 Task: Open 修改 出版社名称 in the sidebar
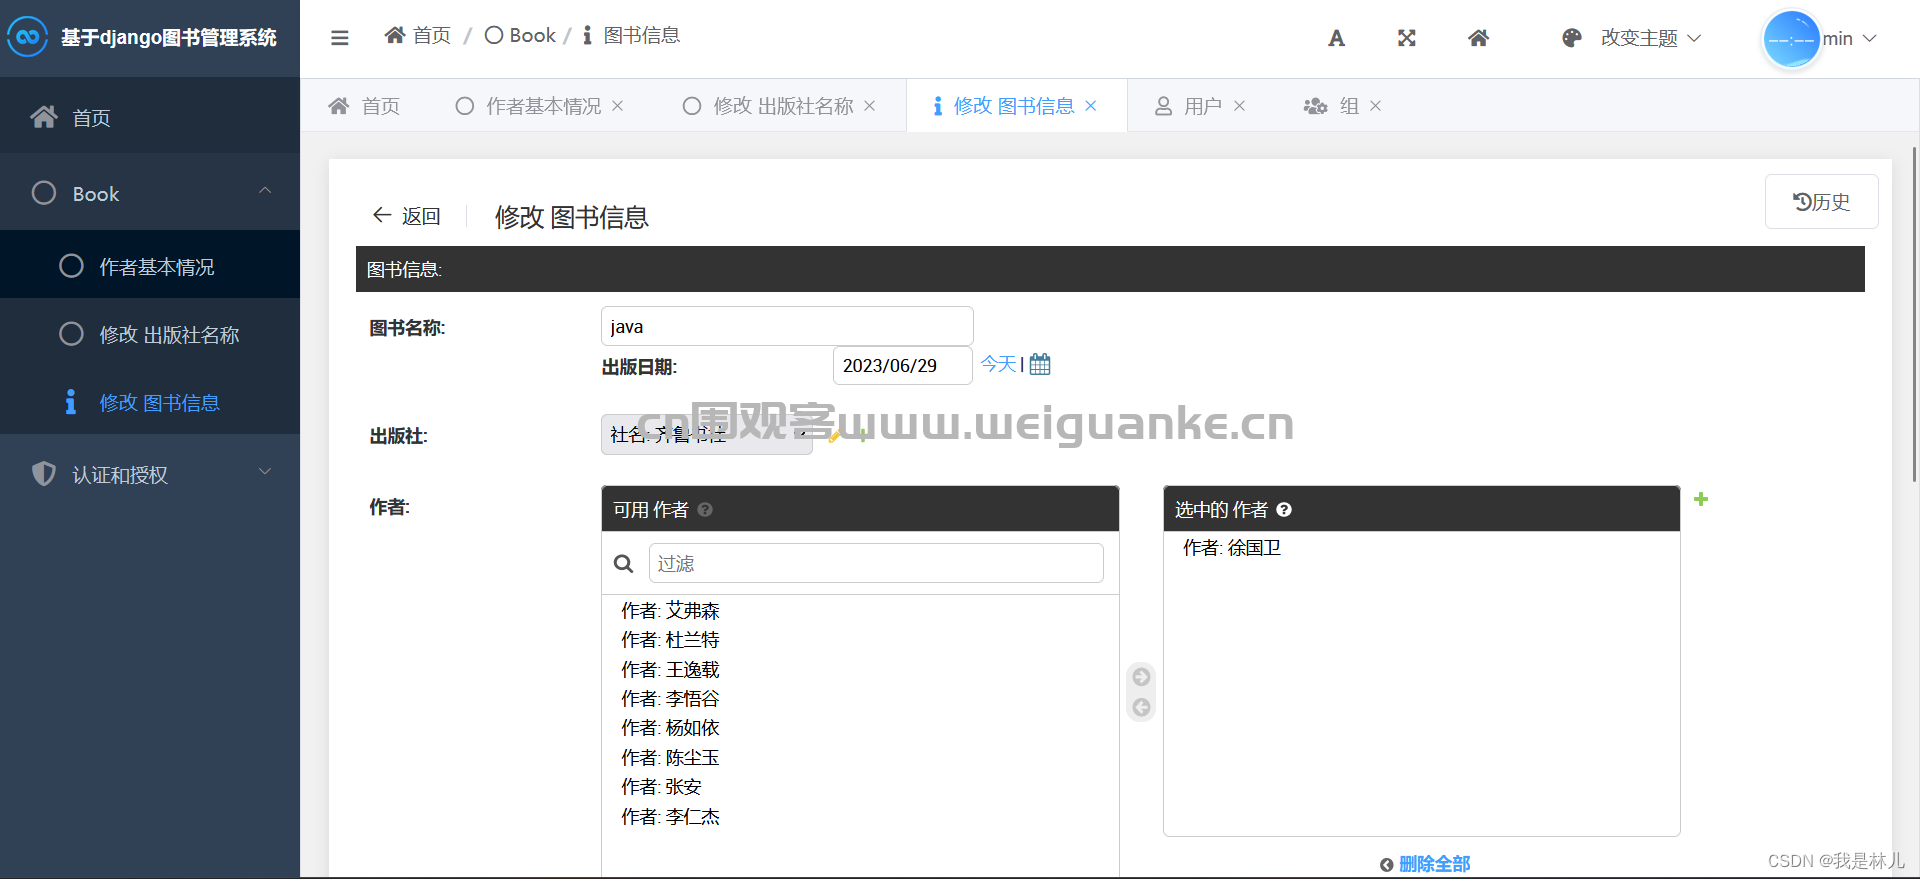150,334
